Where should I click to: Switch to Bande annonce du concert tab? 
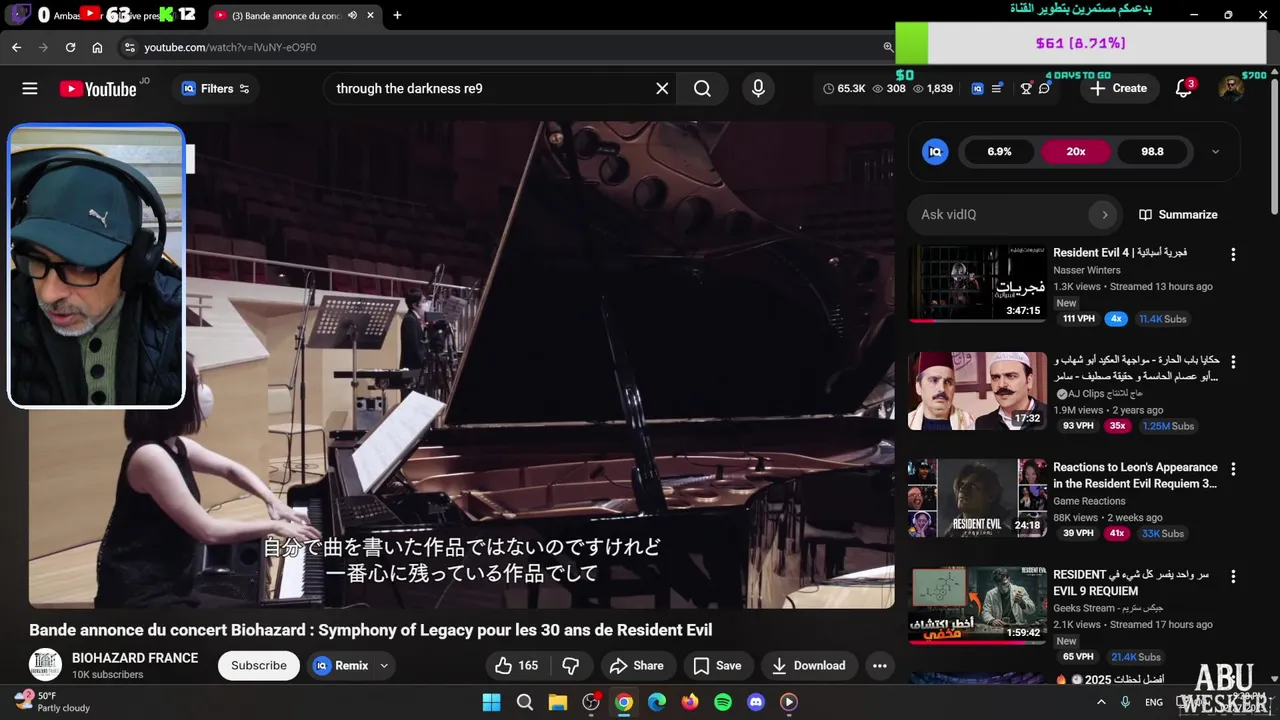click(x=295, y=15)
